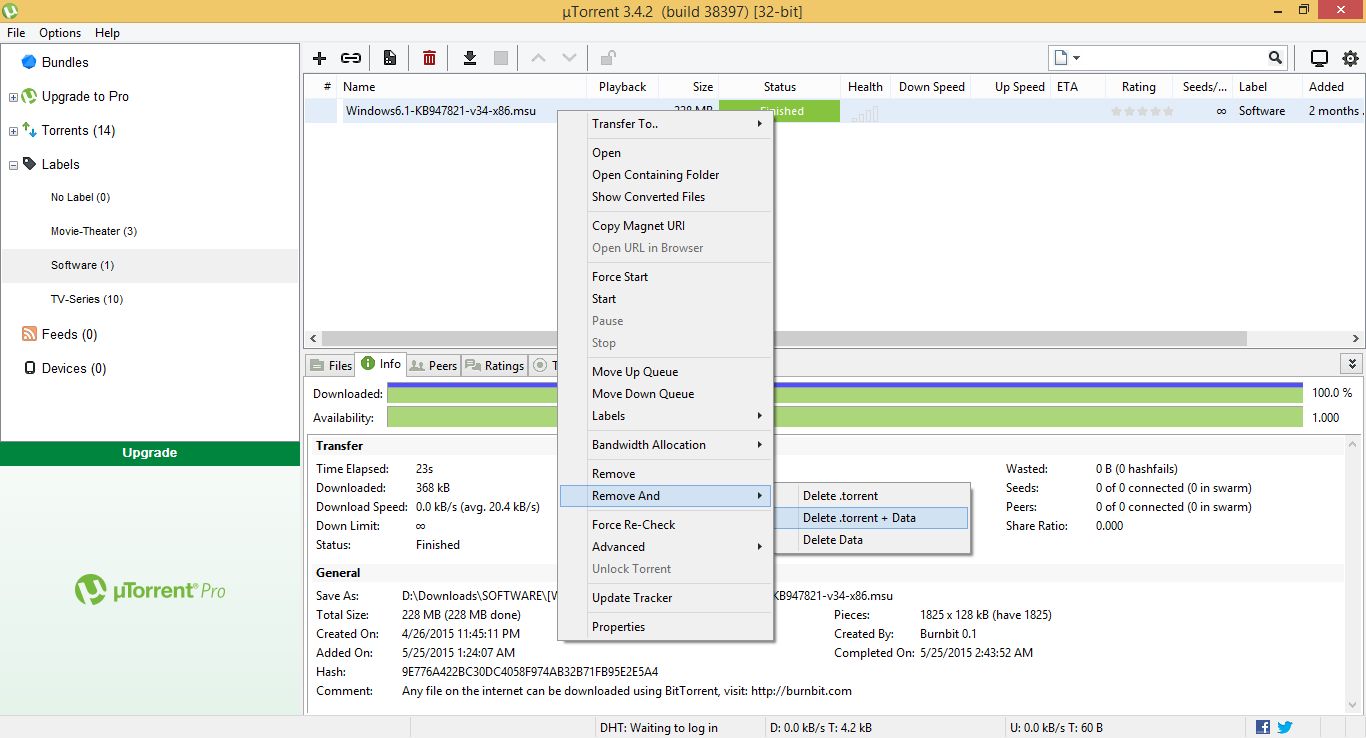Select Show Converted Files

coord(664,197)
